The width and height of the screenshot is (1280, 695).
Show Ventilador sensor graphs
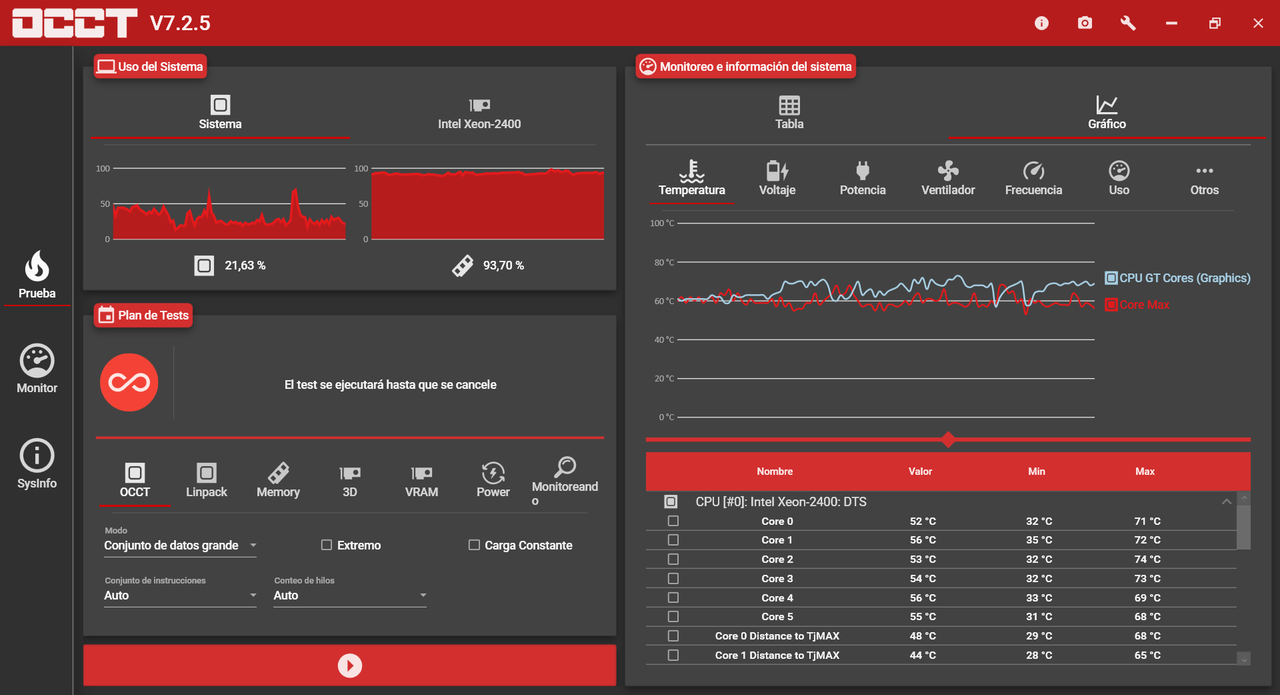pos(948,177)
